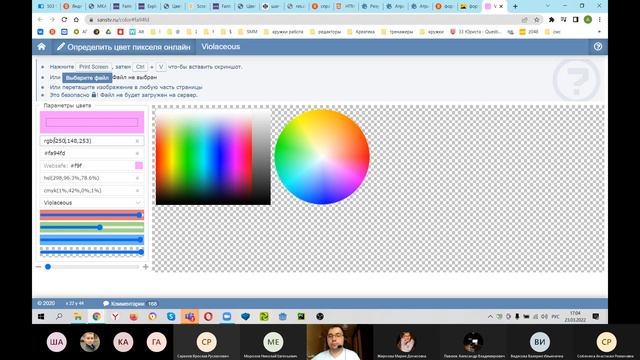Screen dimensions: 640x360
Task: Open the '2048' bookmark
Action: (529, 31)
